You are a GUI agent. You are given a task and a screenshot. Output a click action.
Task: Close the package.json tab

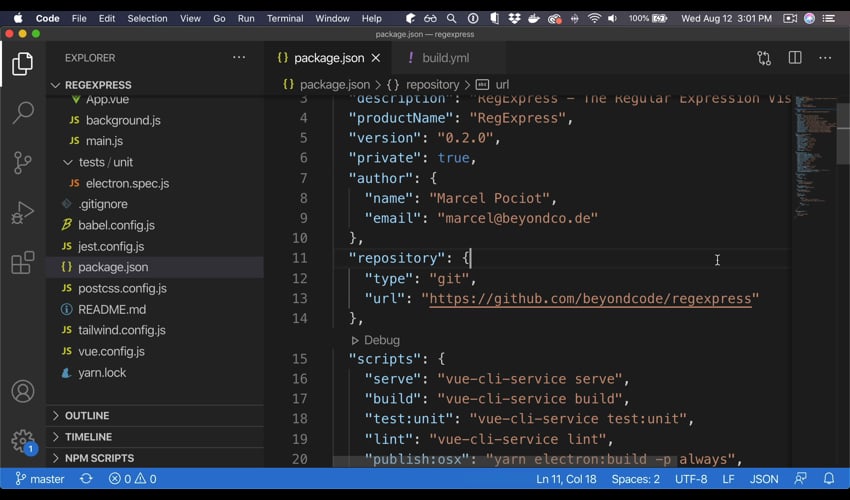[376, 58]
